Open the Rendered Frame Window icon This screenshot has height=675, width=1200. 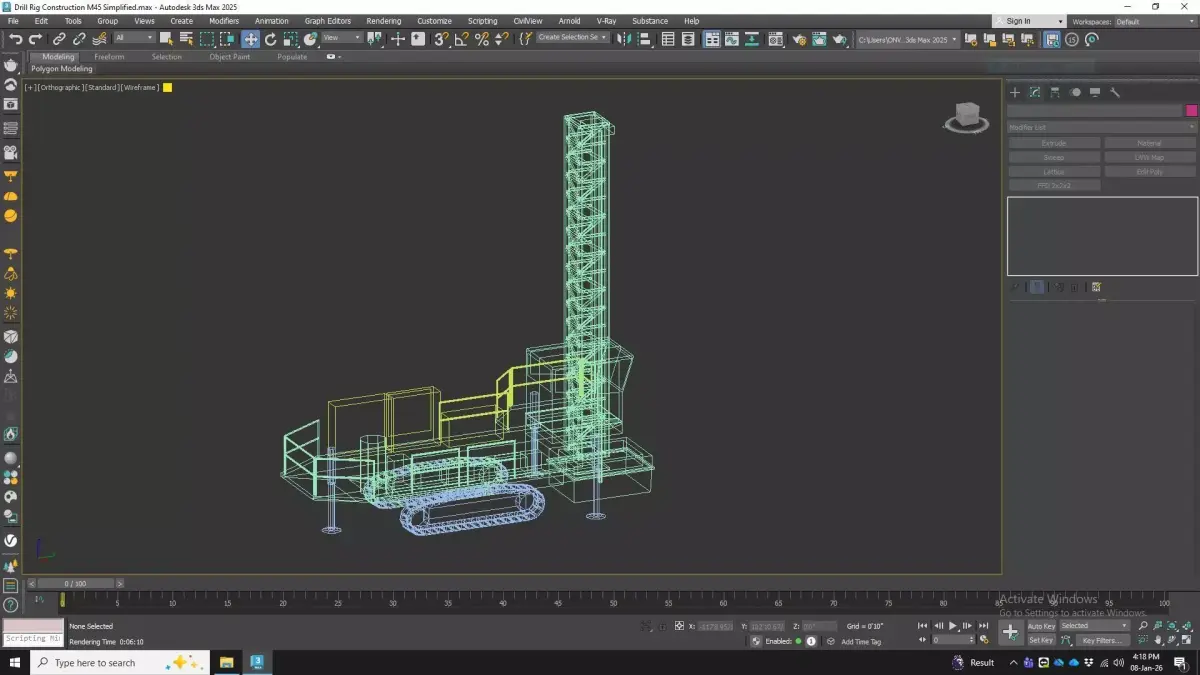tap(819, 39)
